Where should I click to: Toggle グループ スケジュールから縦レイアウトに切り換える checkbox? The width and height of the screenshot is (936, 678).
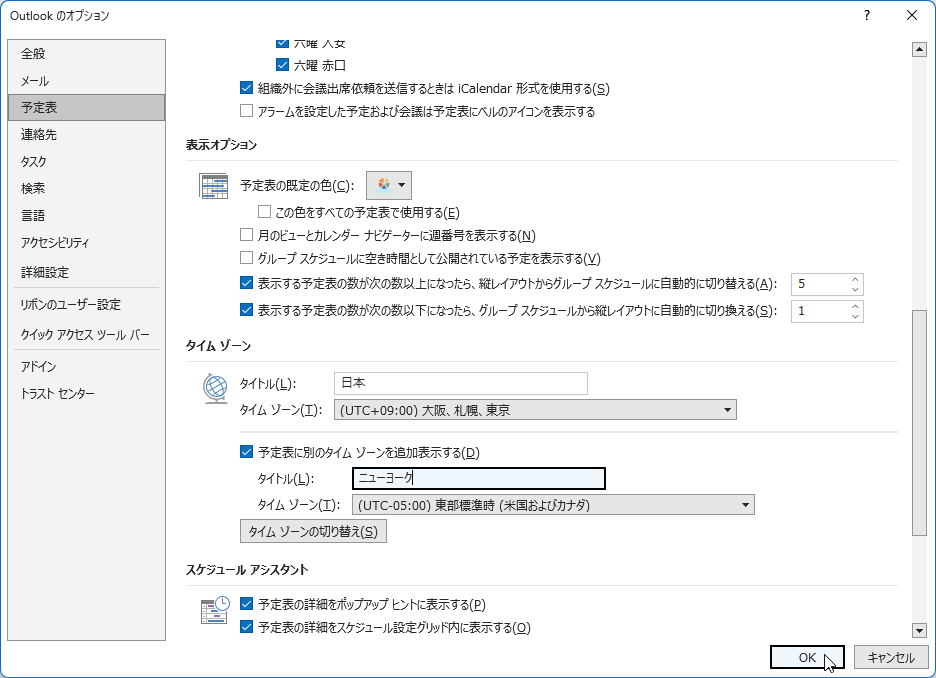click(246, 310)
